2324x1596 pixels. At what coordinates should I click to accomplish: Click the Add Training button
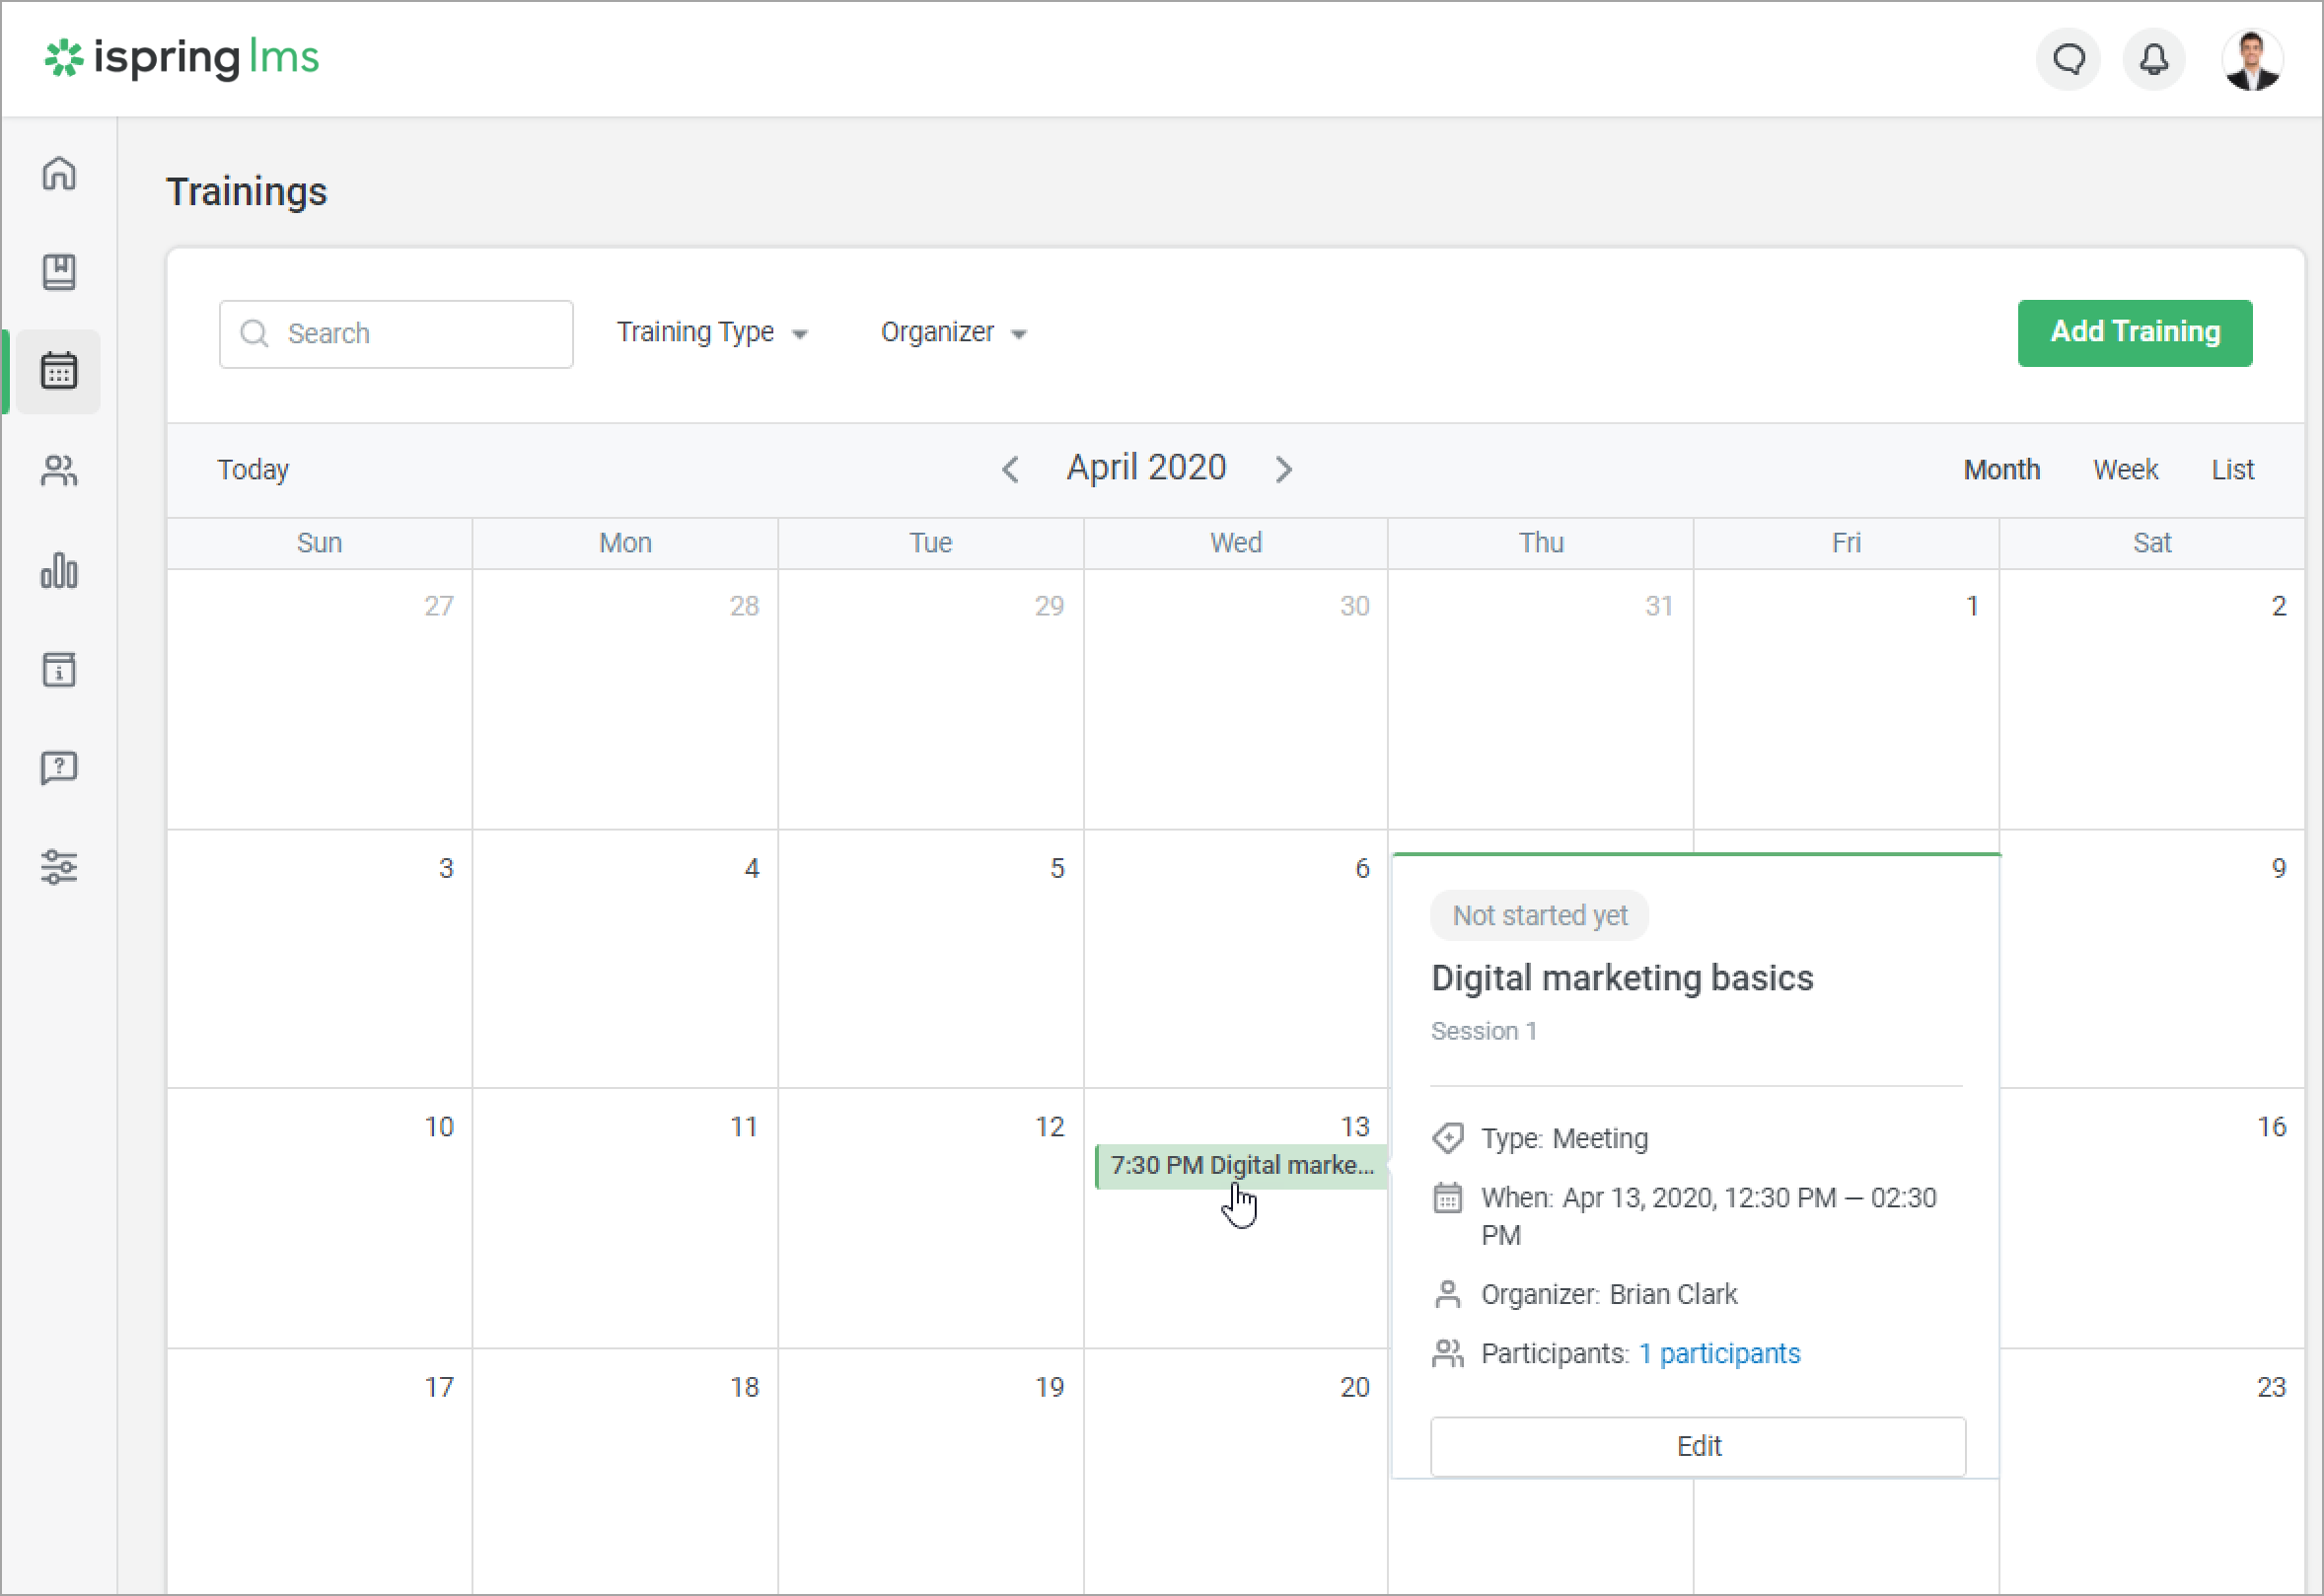[2134, 333]
